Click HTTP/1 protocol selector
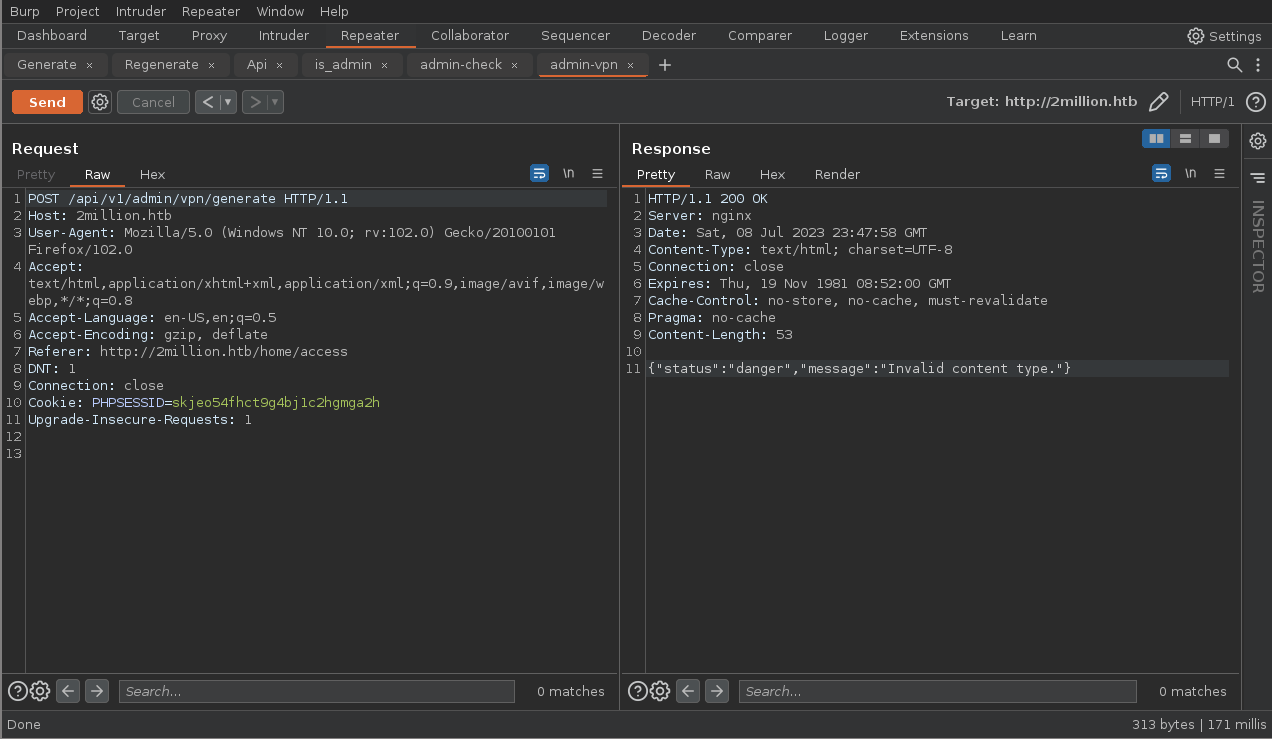 (1213, 102)
